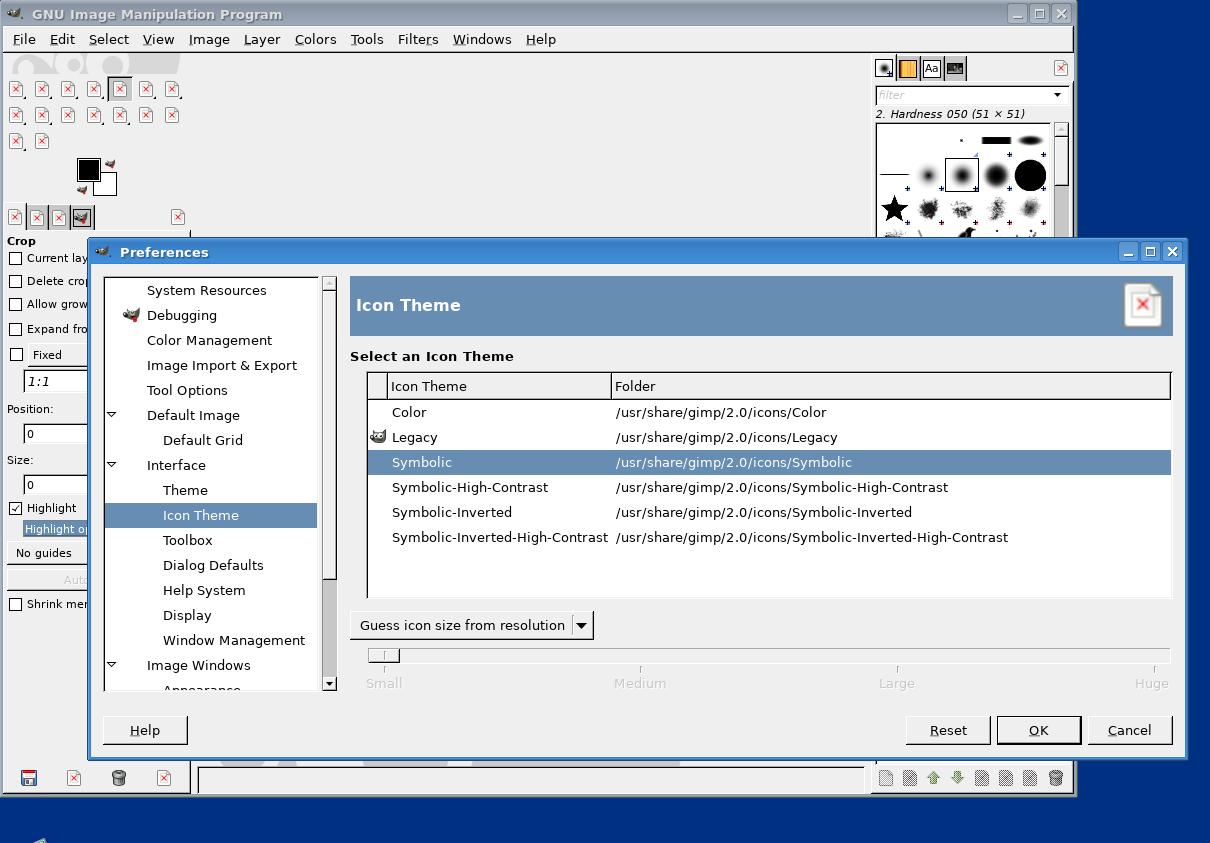Open the Wilber-icon tab in the tool options dock

coord(82,217)
